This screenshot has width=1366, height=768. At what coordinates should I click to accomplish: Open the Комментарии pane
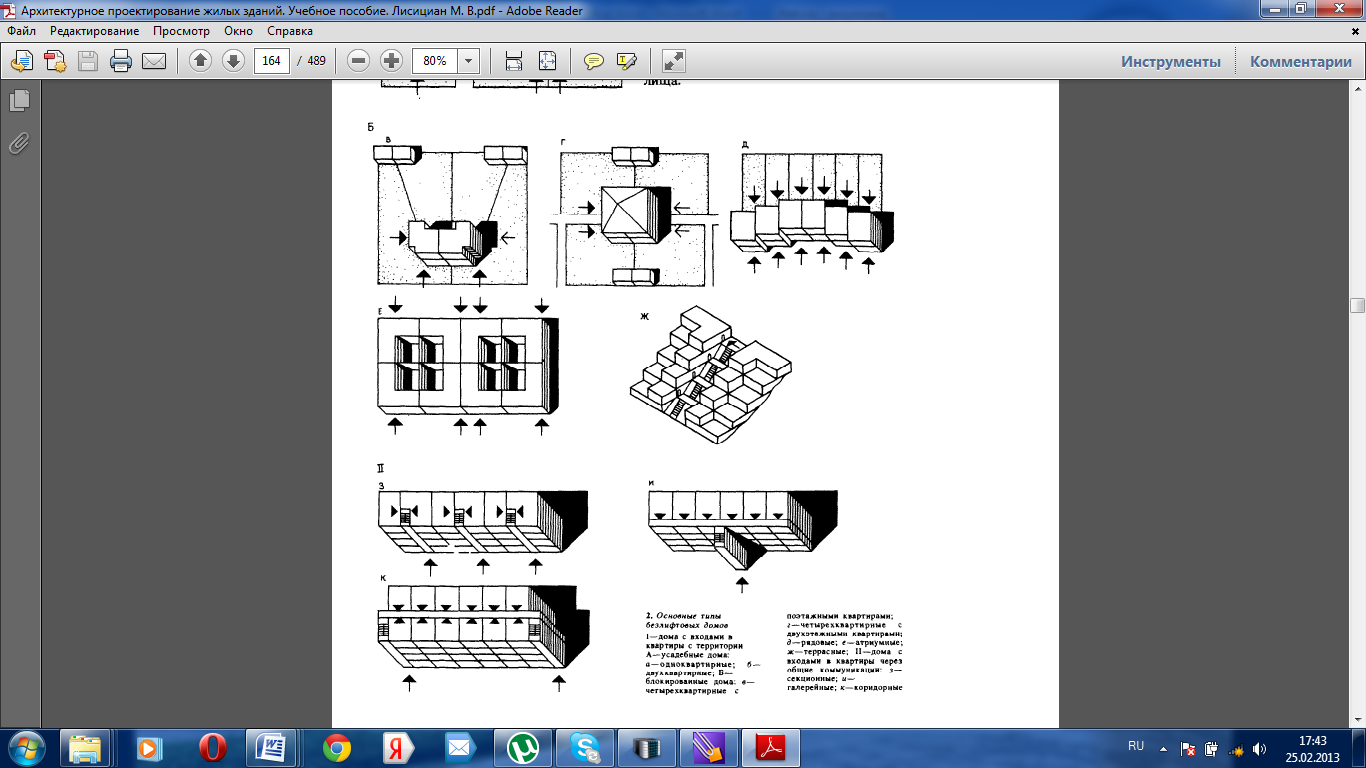(1300, 61)
